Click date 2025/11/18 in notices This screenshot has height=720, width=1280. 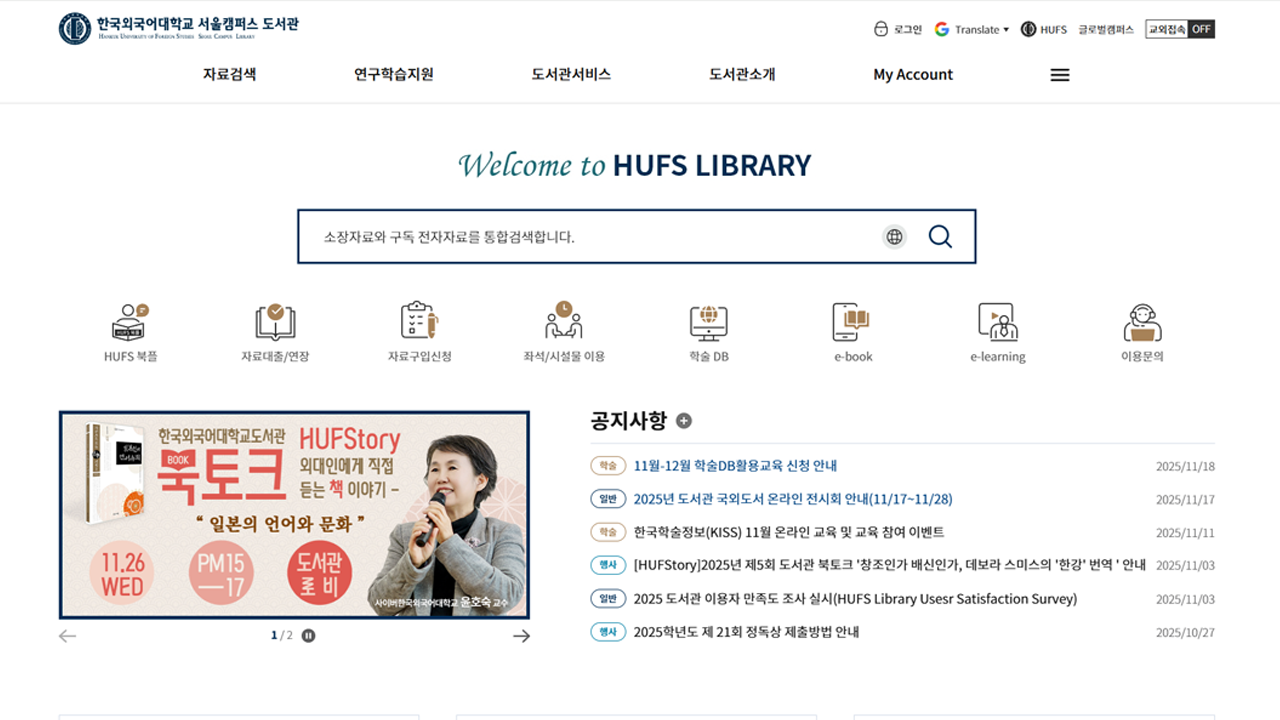point(1185,467)
